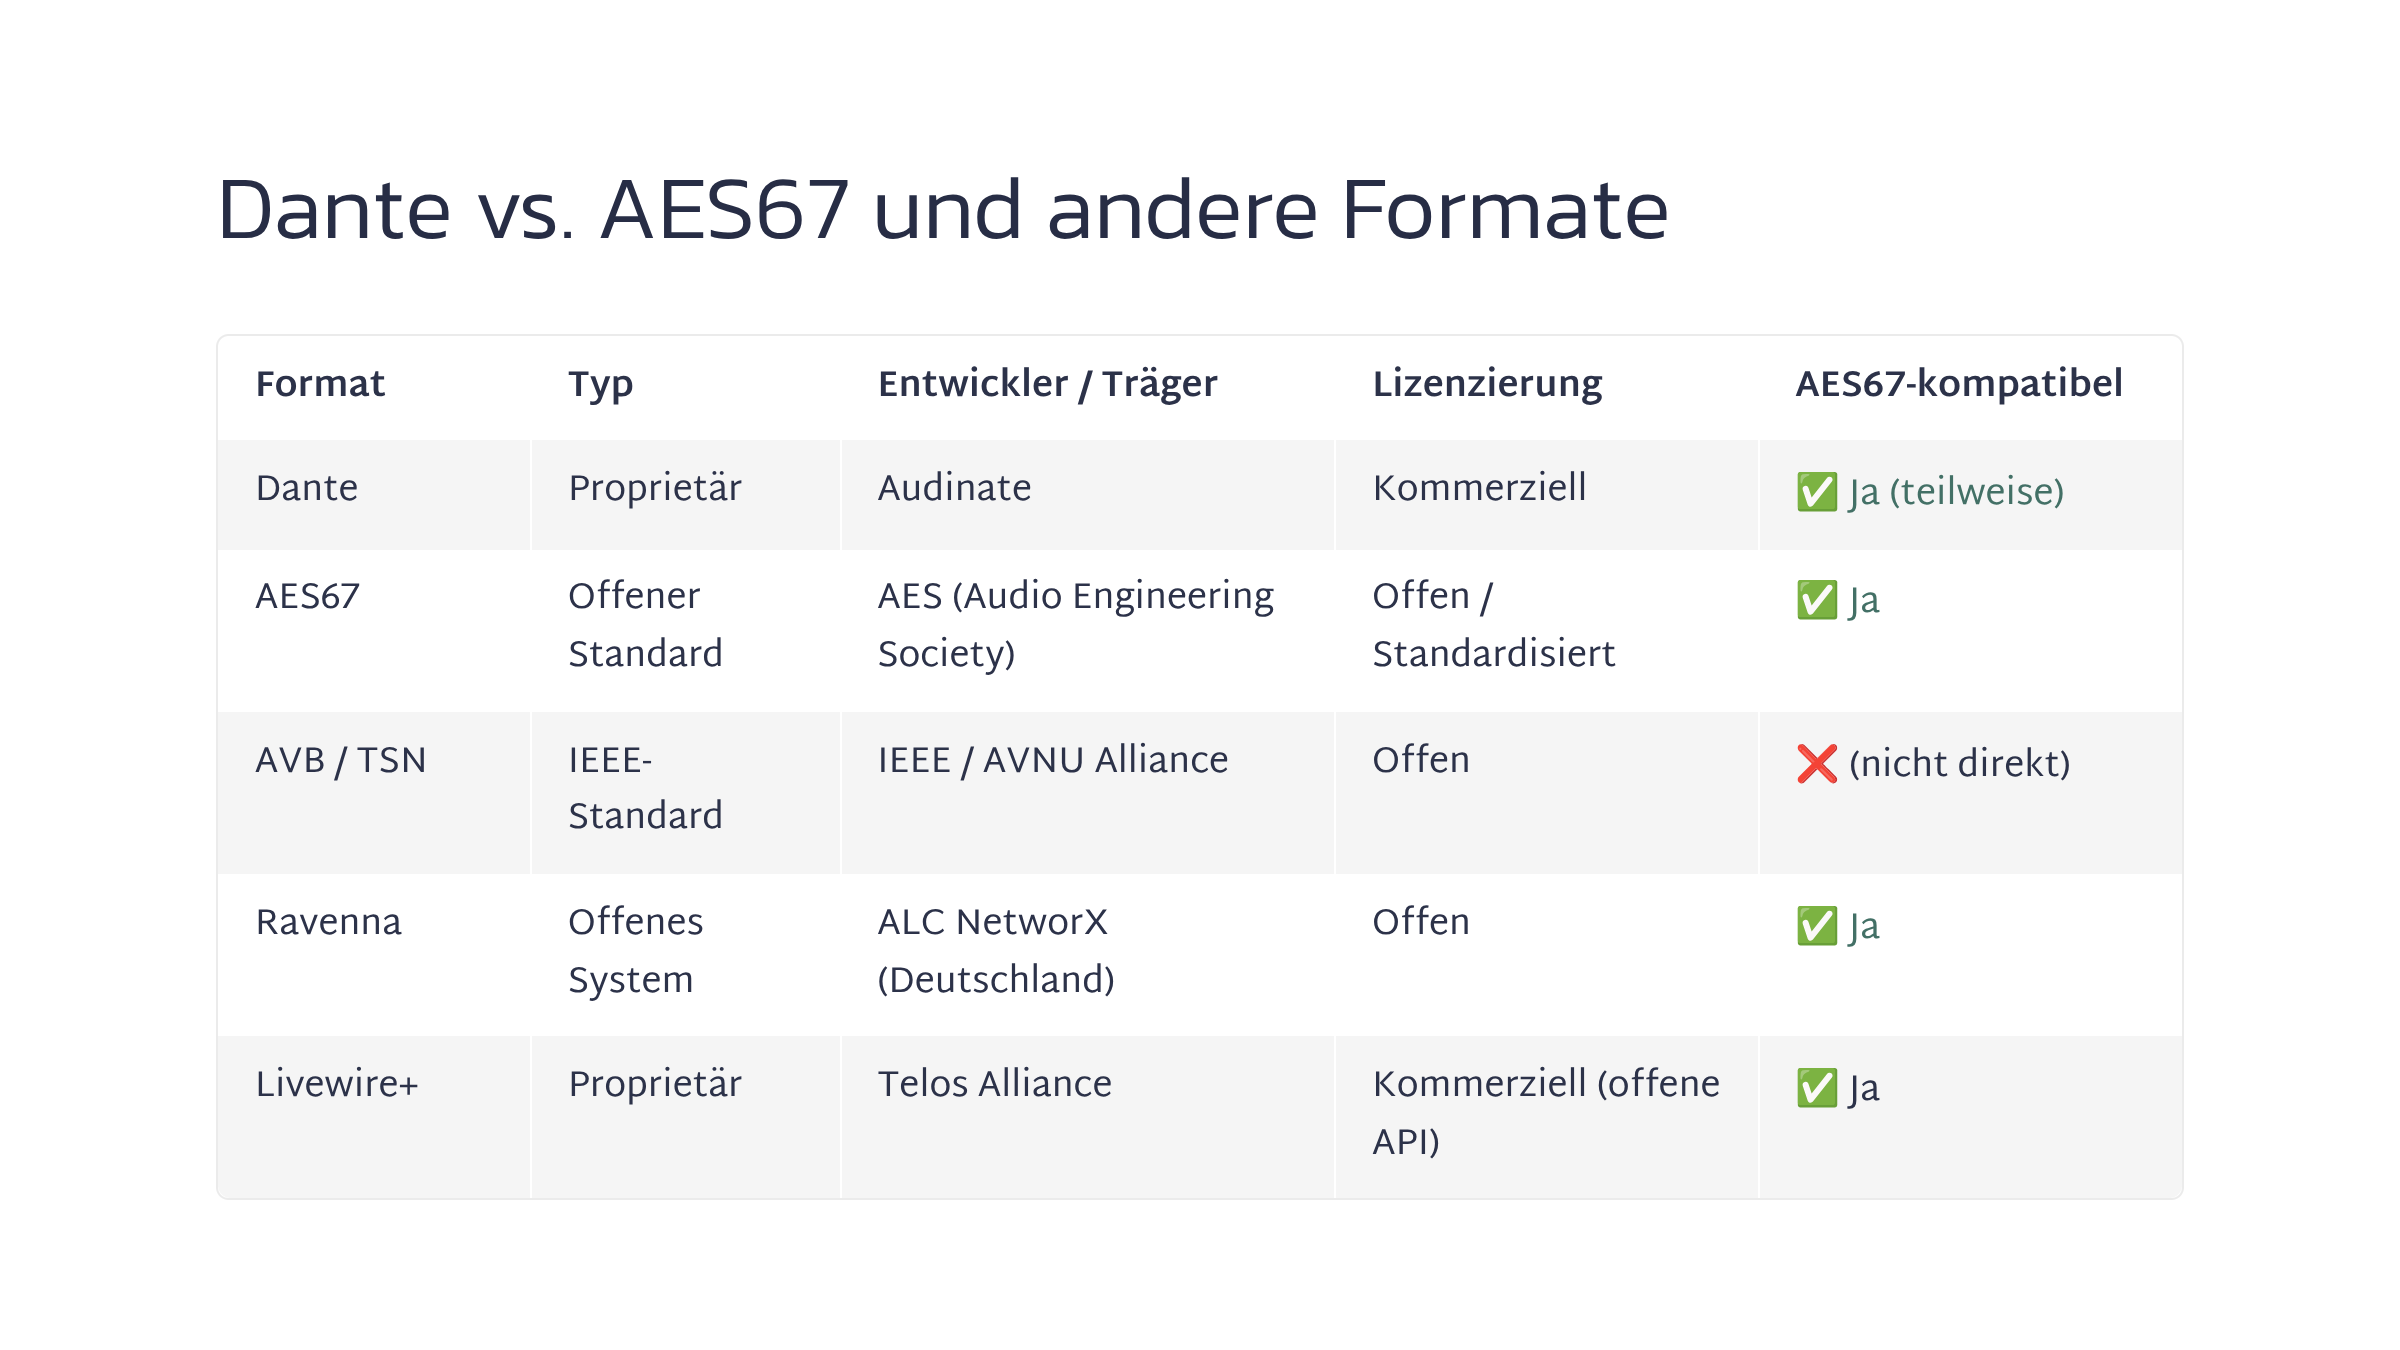Viewport: 2400px width, 1350px height.
Task: Select the slide title "Dante vs. AES67"
Action: (942, 211)
